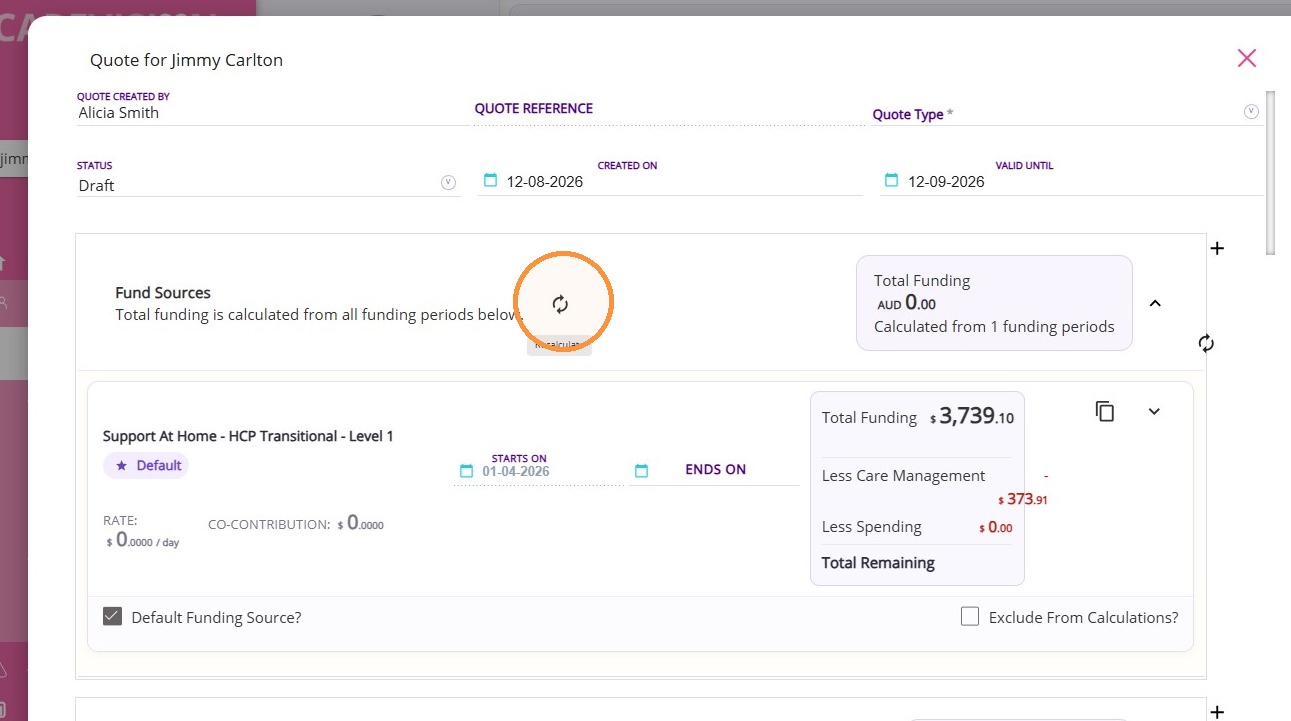This screenshot has width=1291, height=721.
Task: Click the Default star badge
Action: point(146,465)
